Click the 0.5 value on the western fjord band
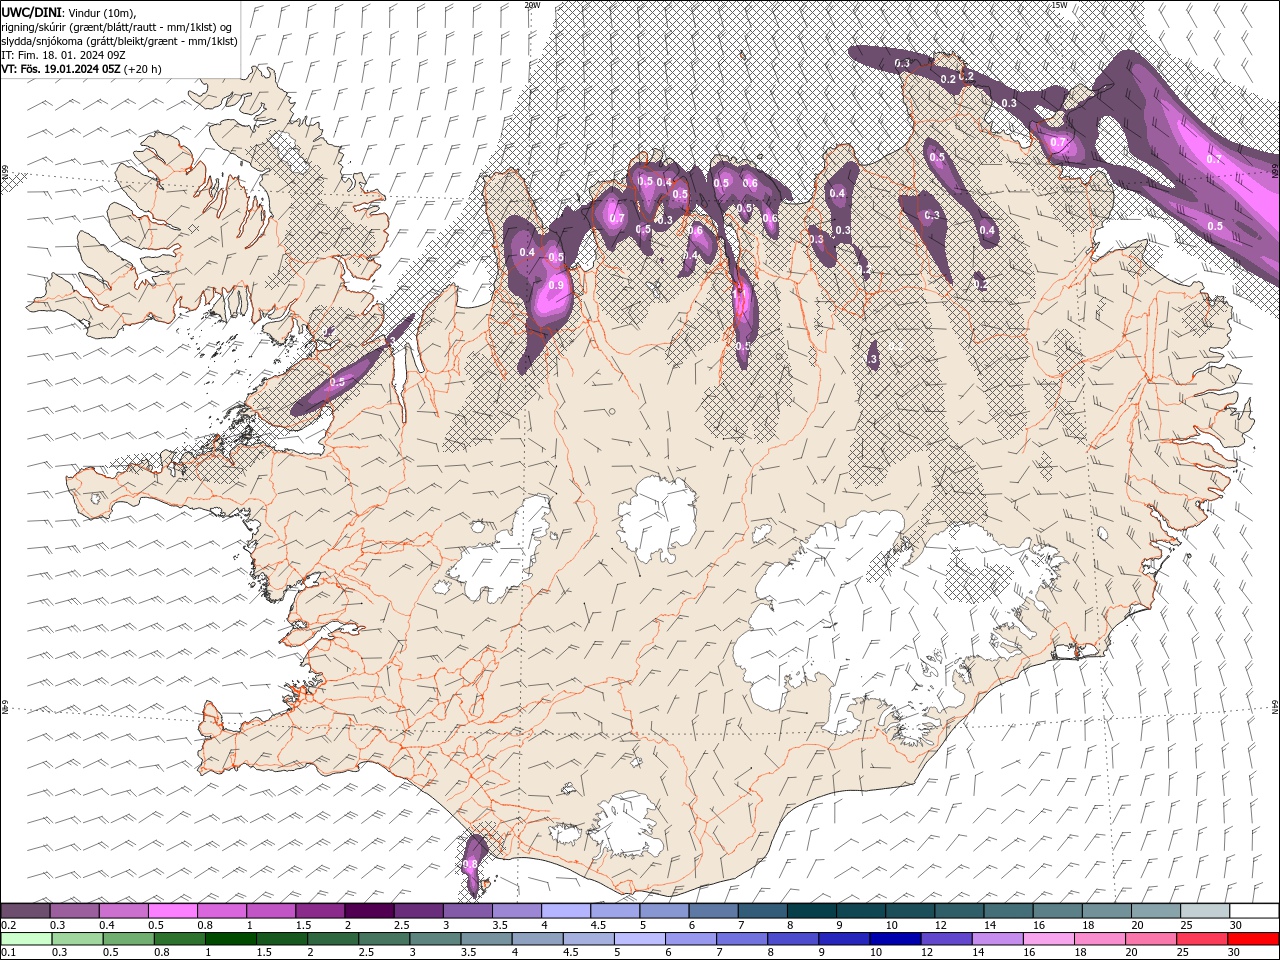The height and width of the screenshot is (960, 1280). click(337, 382)
